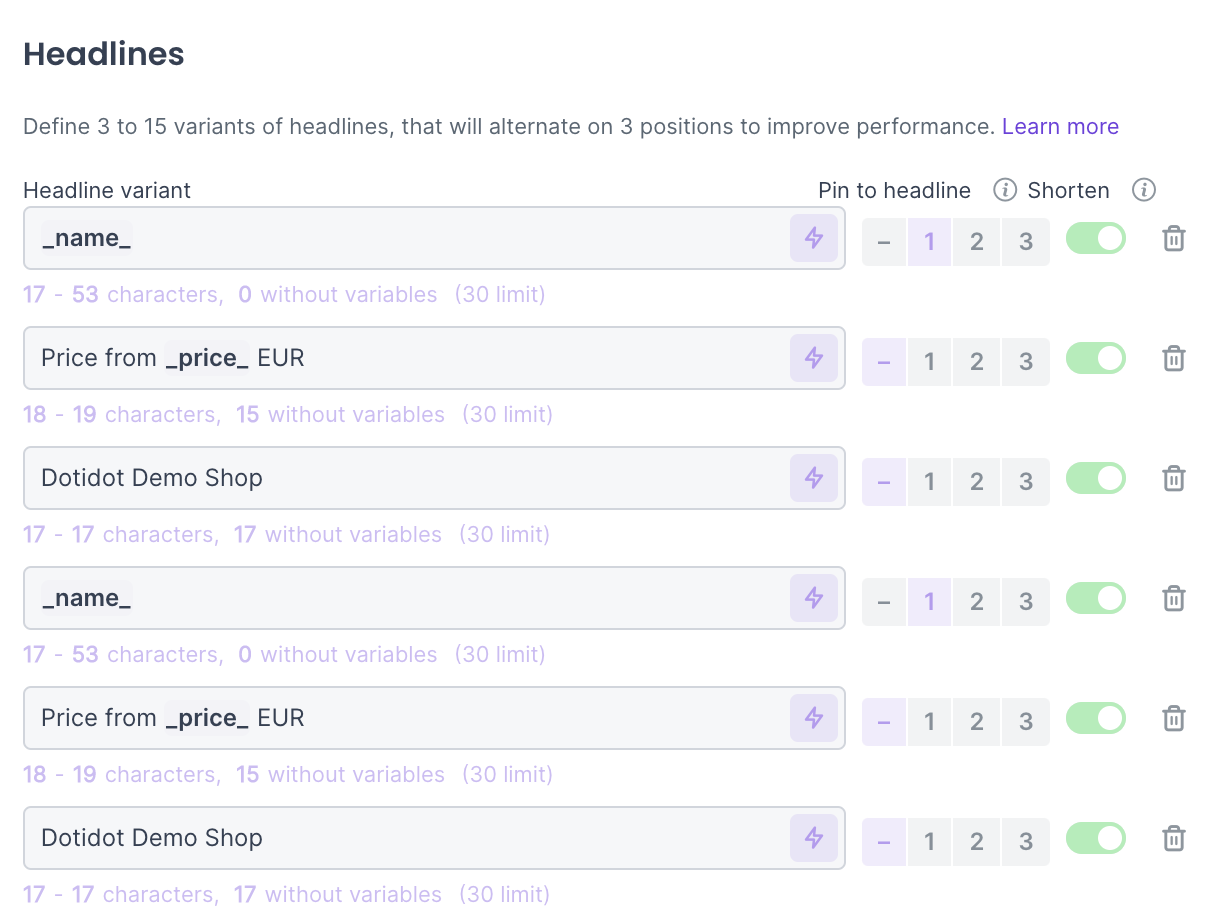Delete the second _name_ headline variant
This screenshot has height=908, width=1224.
1174,598
